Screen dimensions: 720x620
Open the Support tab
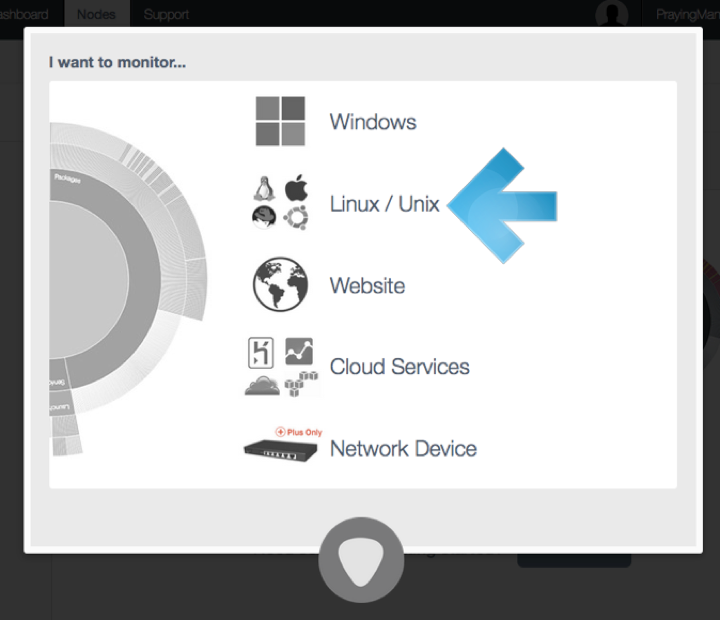[166, 14]
